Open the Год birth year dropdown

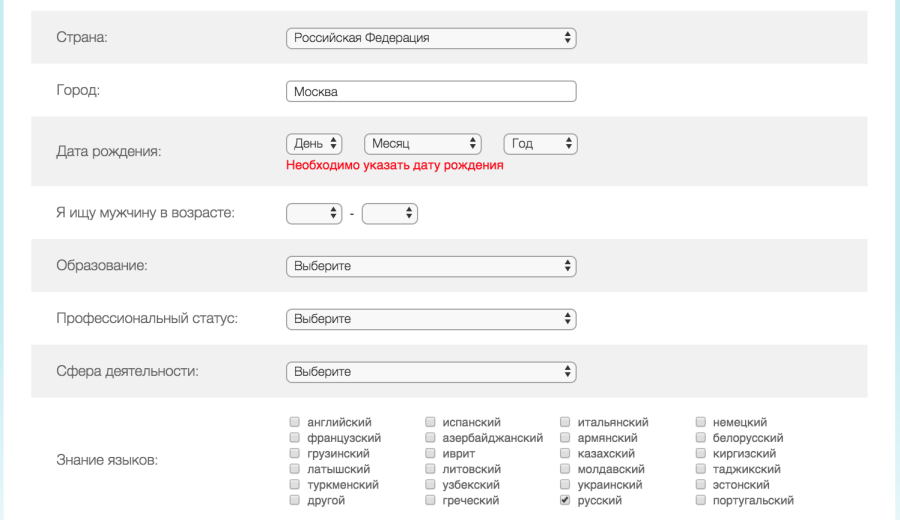pyautogui.click(x=540, y=144)
